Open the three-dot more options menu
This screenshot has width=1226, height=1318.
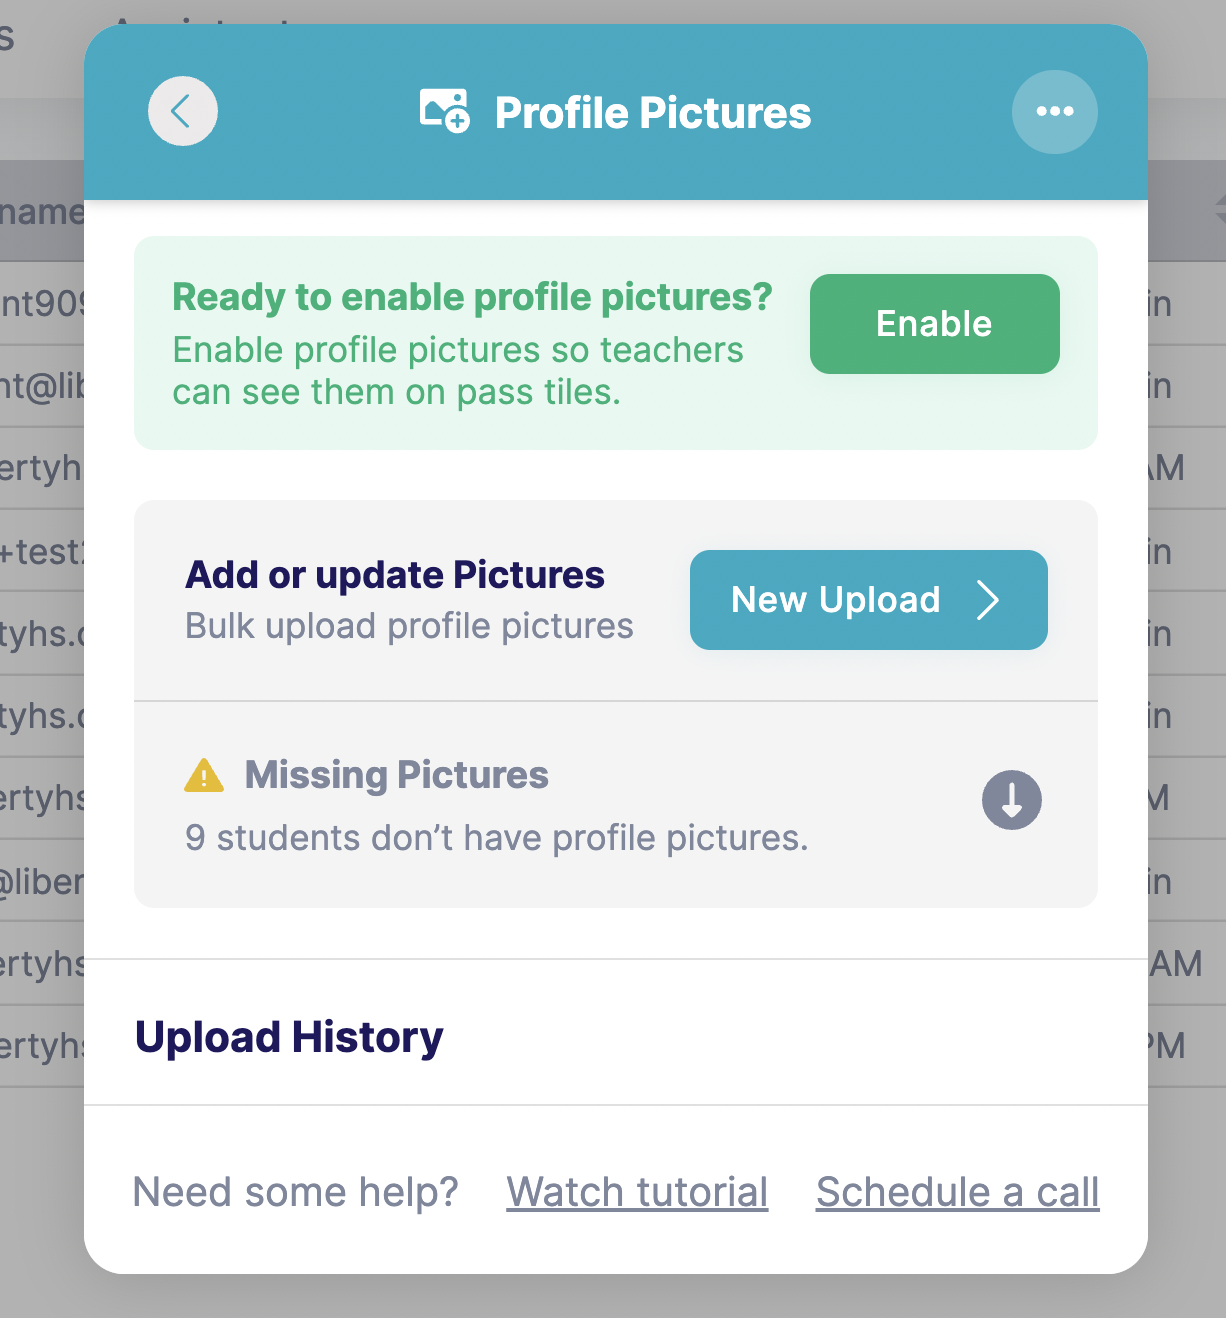pyautogui.click(x=1054, y=111)
